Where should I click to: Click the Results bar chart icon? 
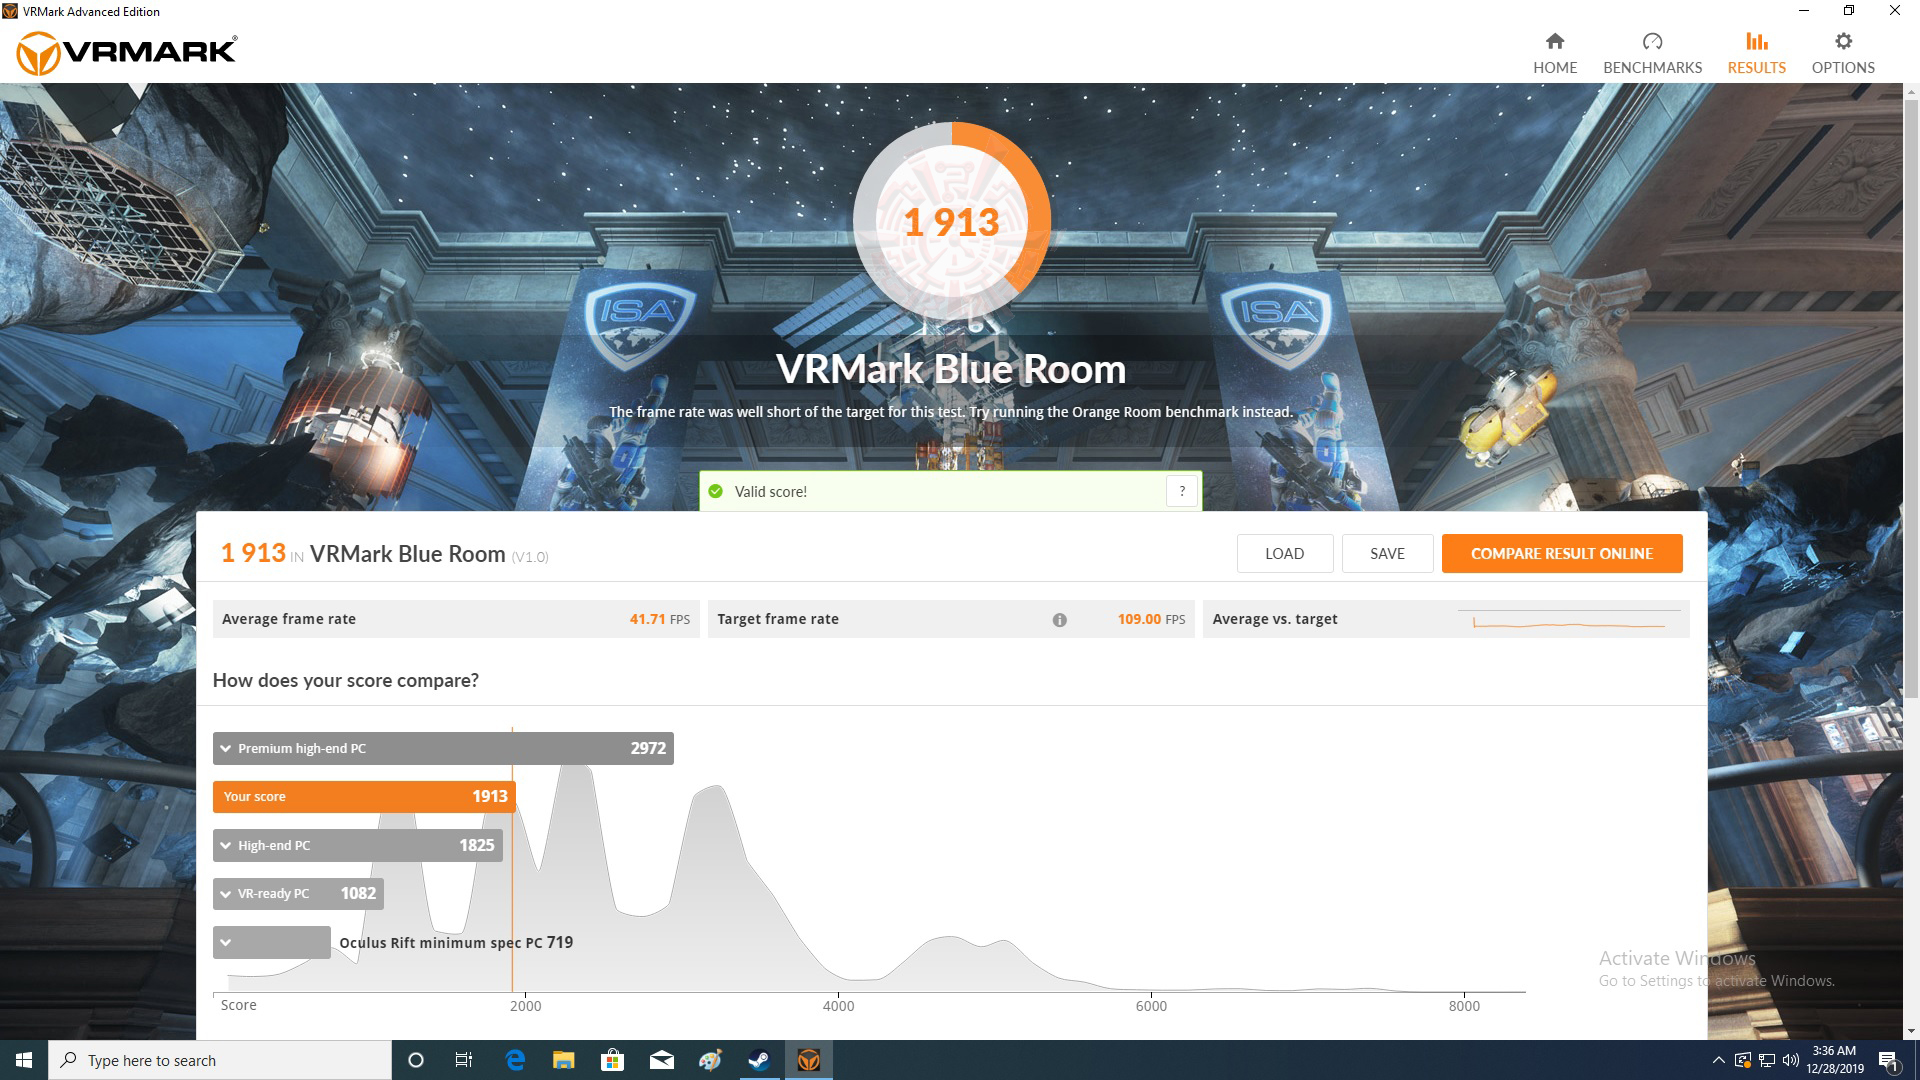(1756, 41)
